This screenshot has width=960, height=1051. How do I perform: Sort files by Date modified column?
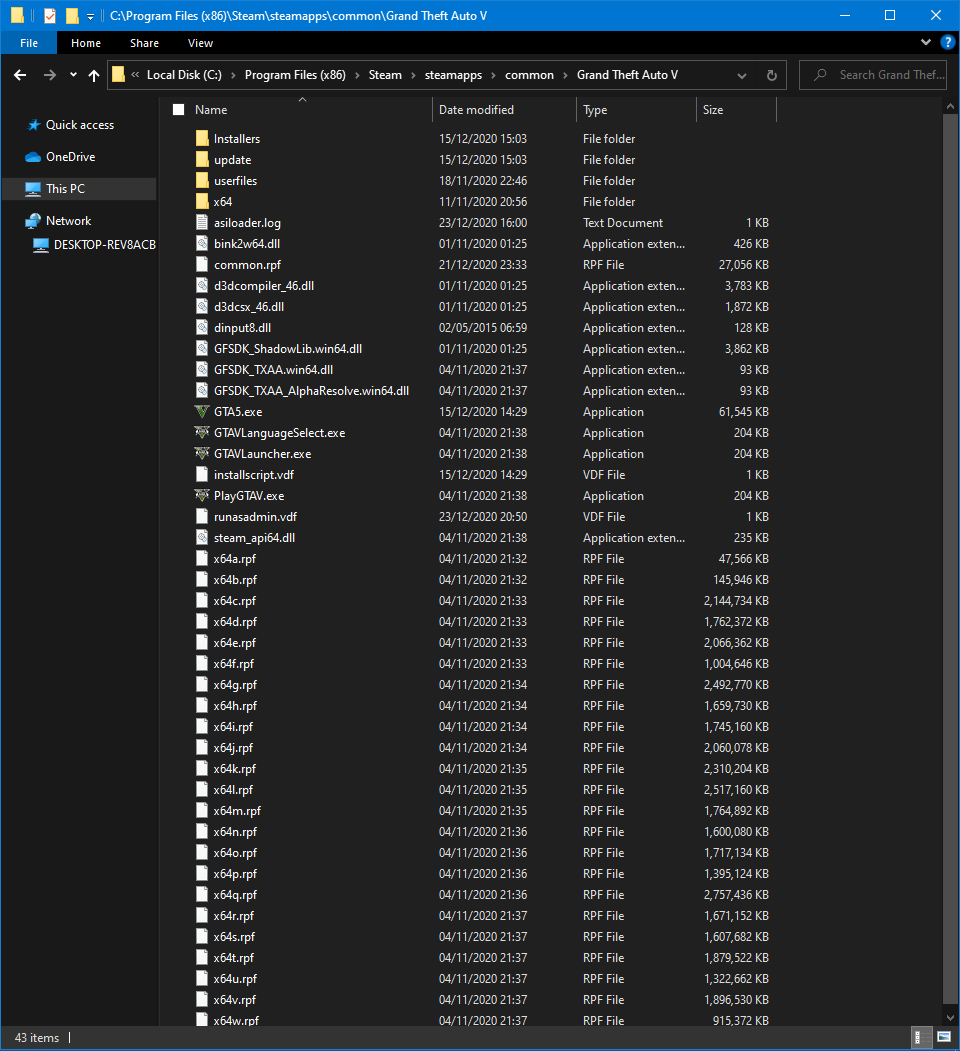coord(476,110)
